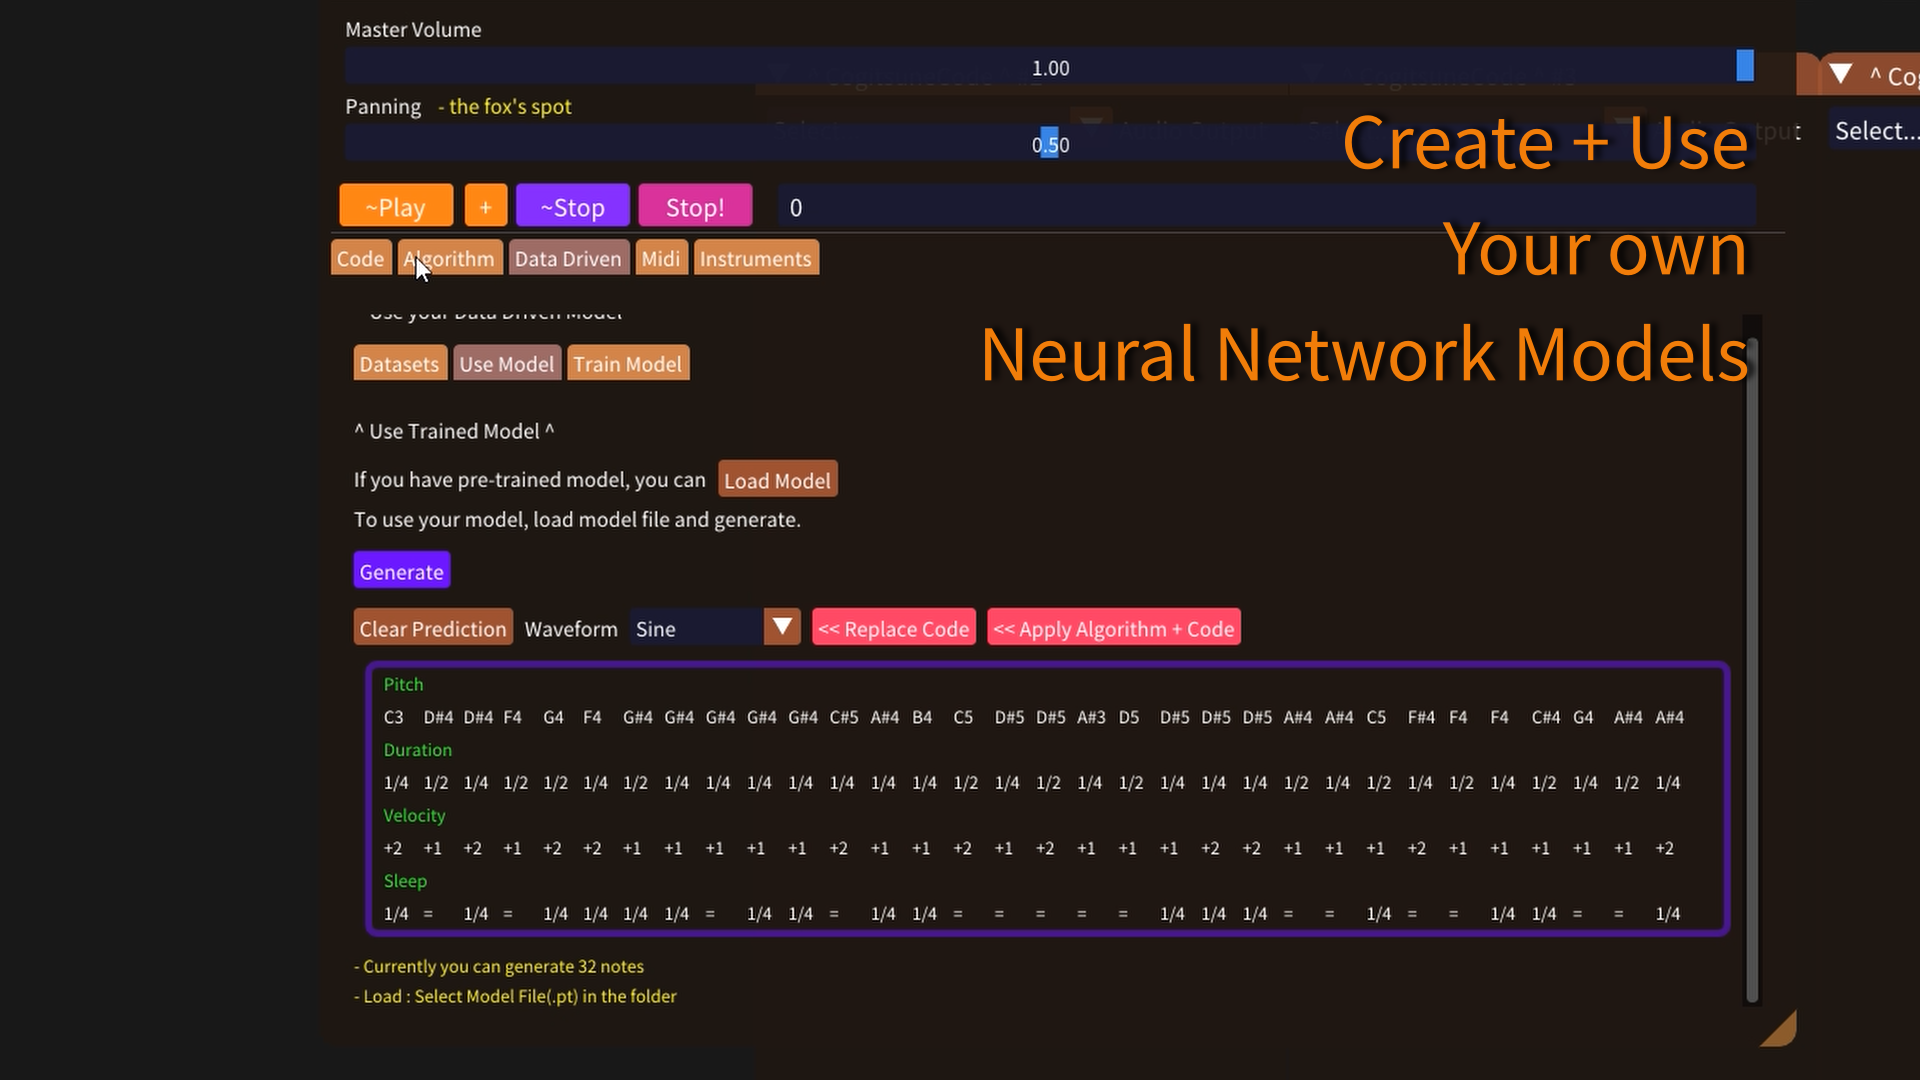Open the Select... dropdown at top right
Image resolution: width=1920 pixels, height=1080 pixels.
(x=1878, y=130)
